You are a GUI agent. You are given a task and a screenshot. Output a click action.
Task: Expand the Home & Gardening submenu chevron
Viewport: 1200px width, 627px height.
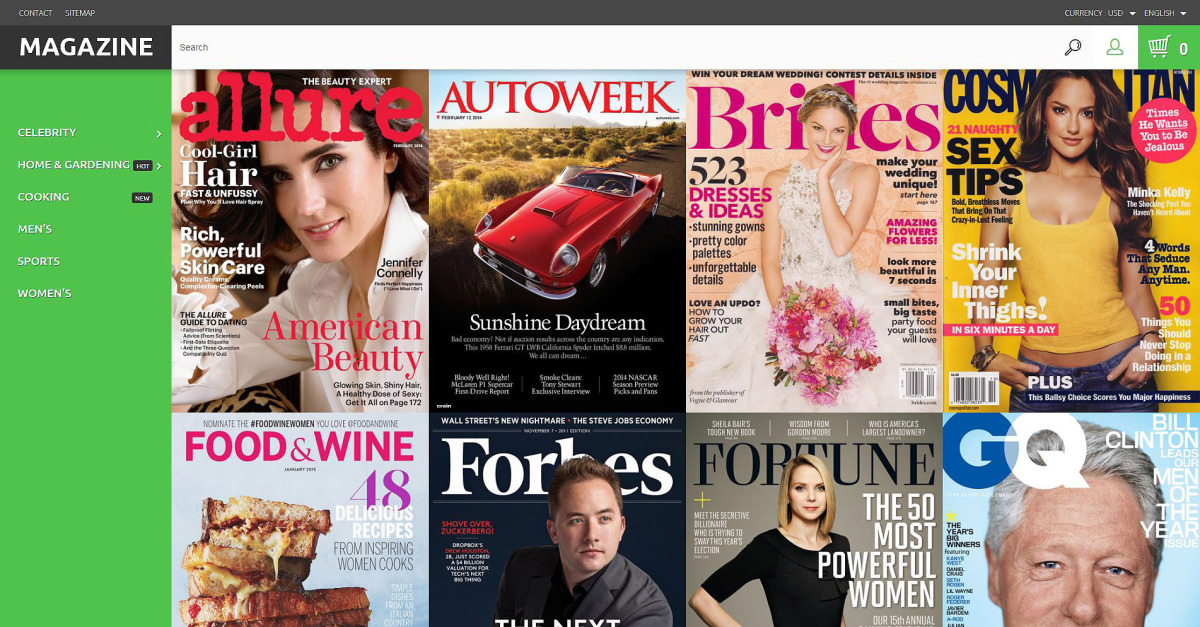click(x=159, y=165)
